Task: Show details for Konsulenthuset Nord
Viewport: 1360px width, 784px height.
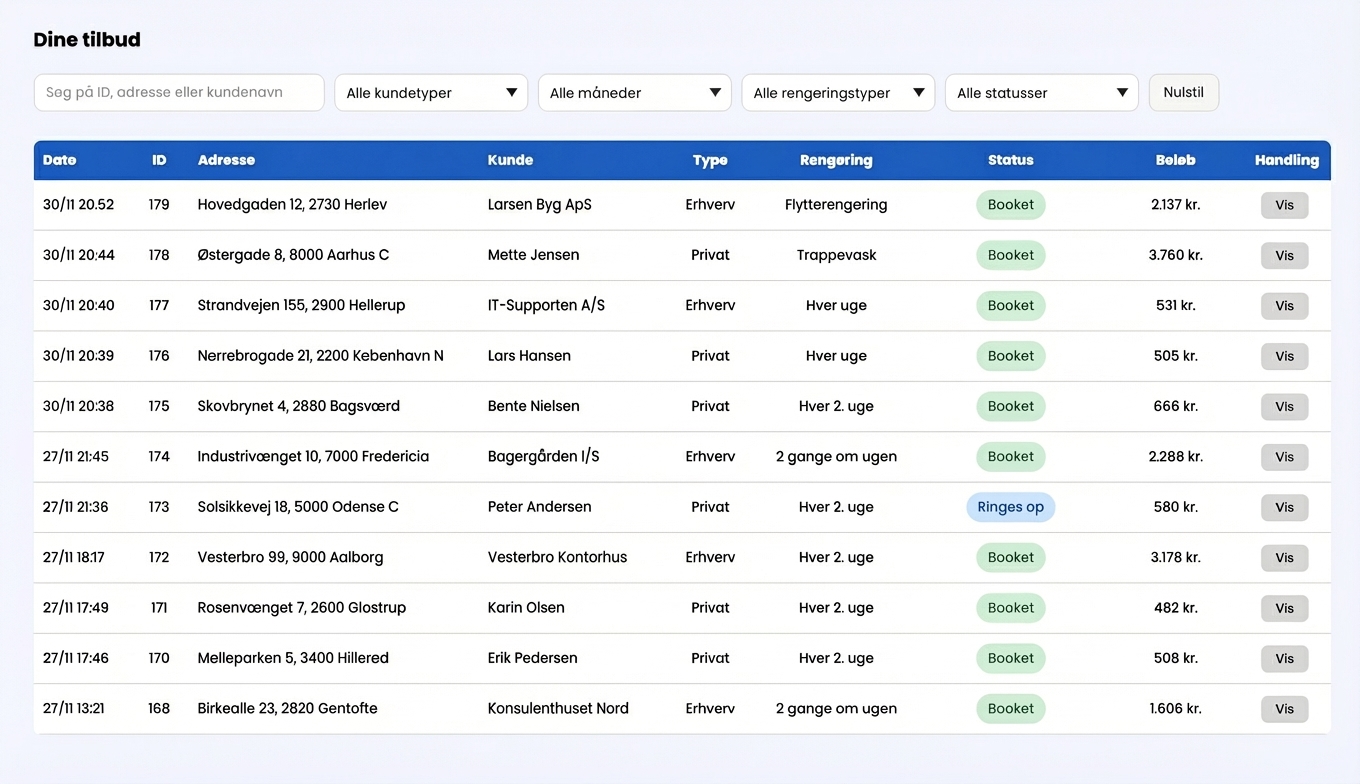Action: click(1285, 709)
